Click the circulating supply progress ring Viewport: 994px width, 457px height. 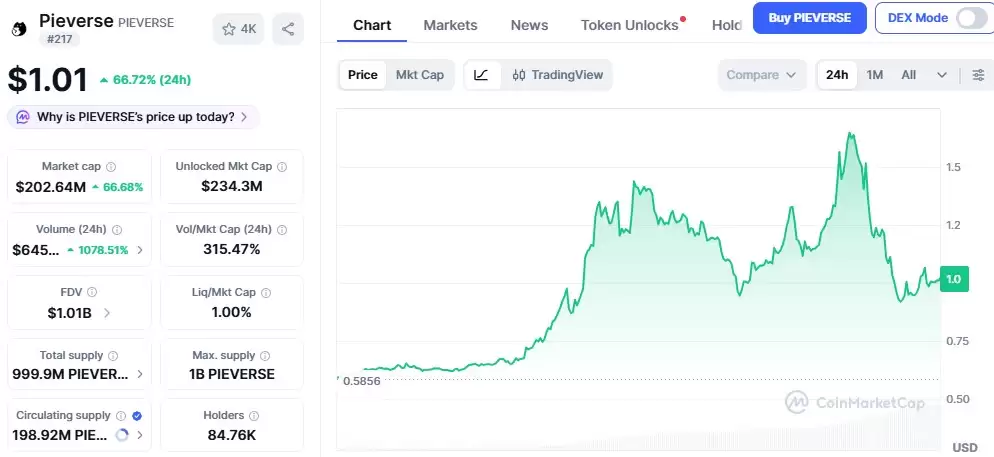point(122,435)
